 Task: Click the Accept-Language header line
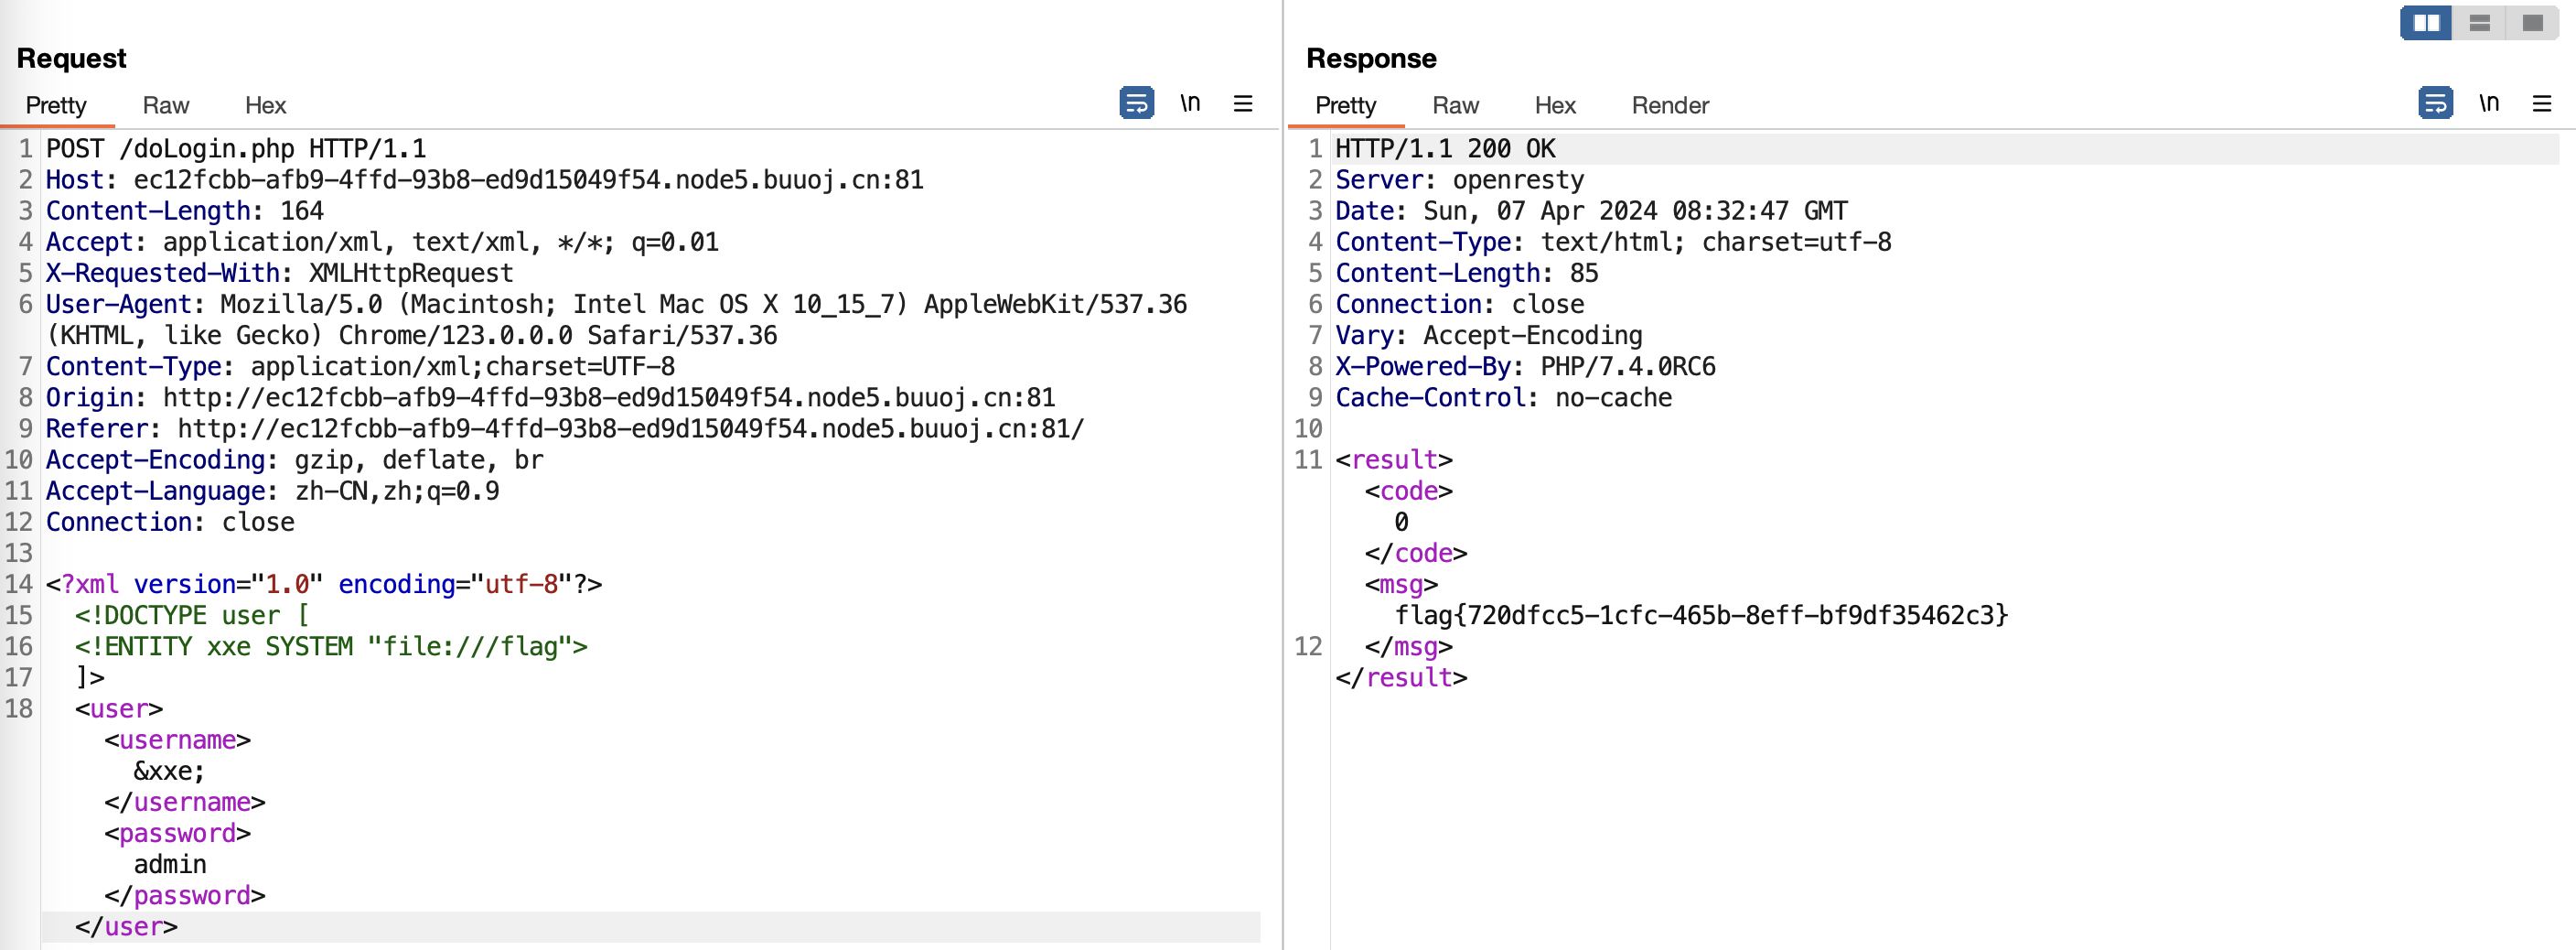click(x=273, y=490)
